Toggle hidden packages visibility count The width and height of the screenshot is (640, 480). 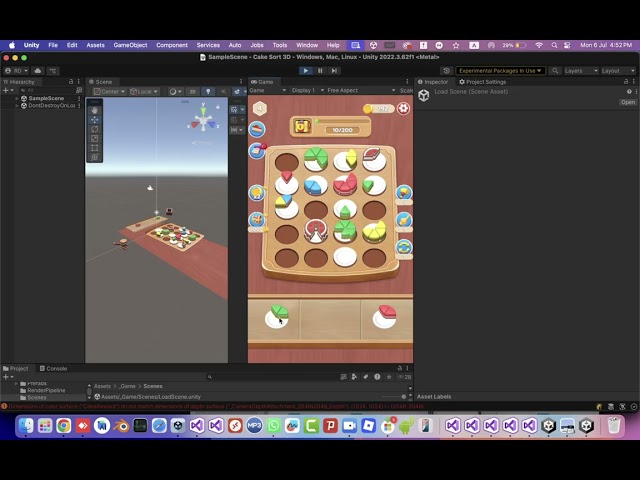[x=404, y=377]
